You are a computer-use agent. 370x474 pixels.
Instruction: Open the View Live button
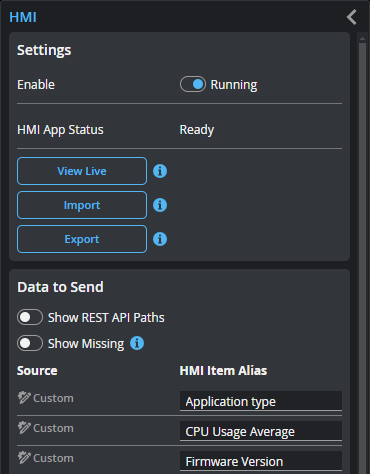tap(82, 171)
